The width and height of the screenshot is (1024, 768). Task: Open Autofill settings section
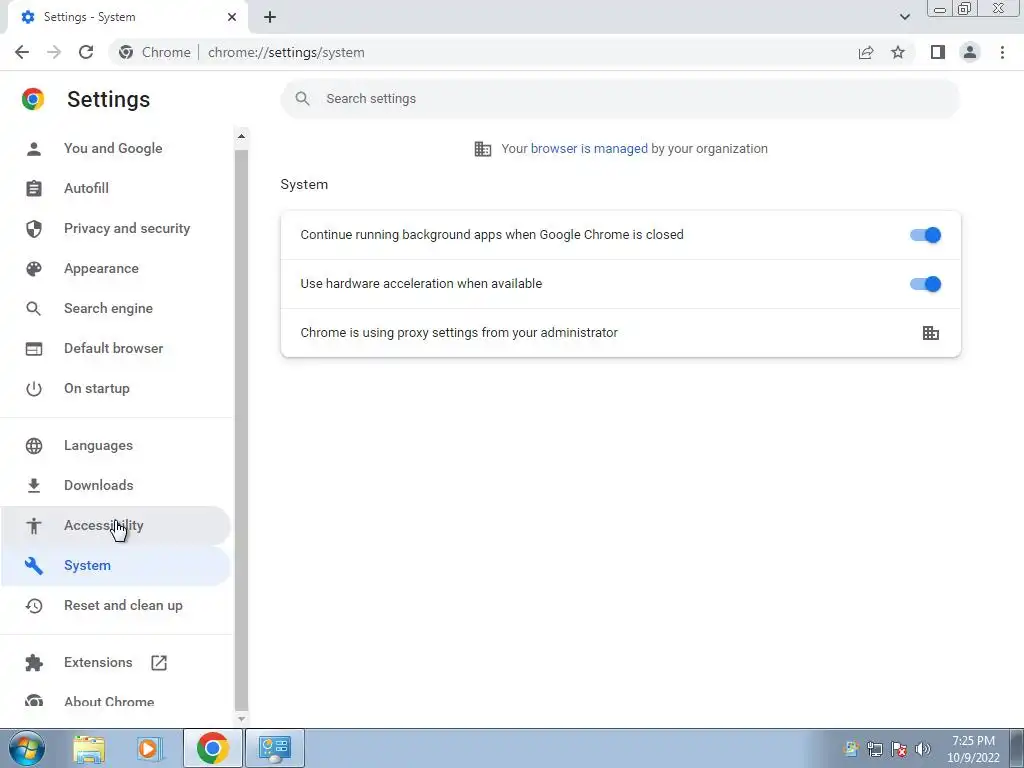tap(115, 188)
